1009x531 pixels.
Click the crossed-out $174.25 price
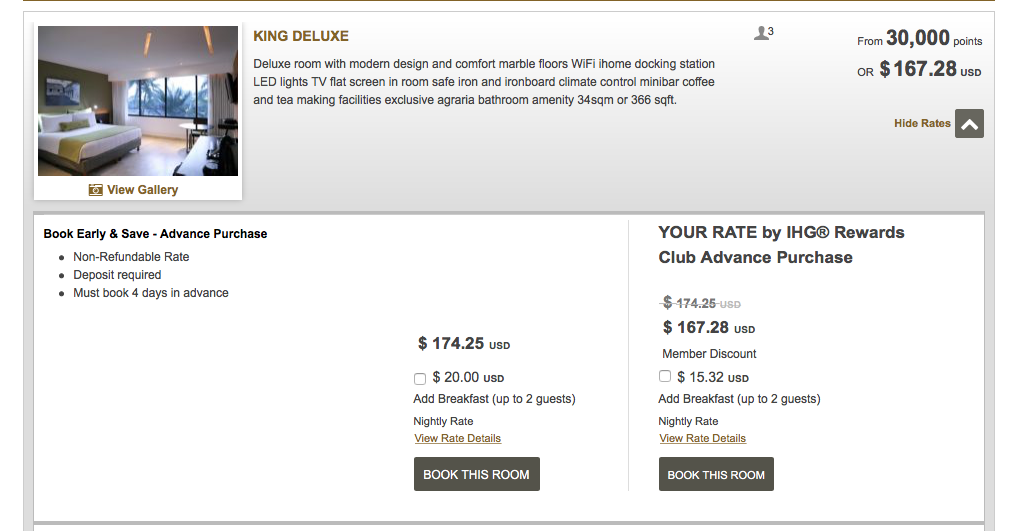point(701,303)
